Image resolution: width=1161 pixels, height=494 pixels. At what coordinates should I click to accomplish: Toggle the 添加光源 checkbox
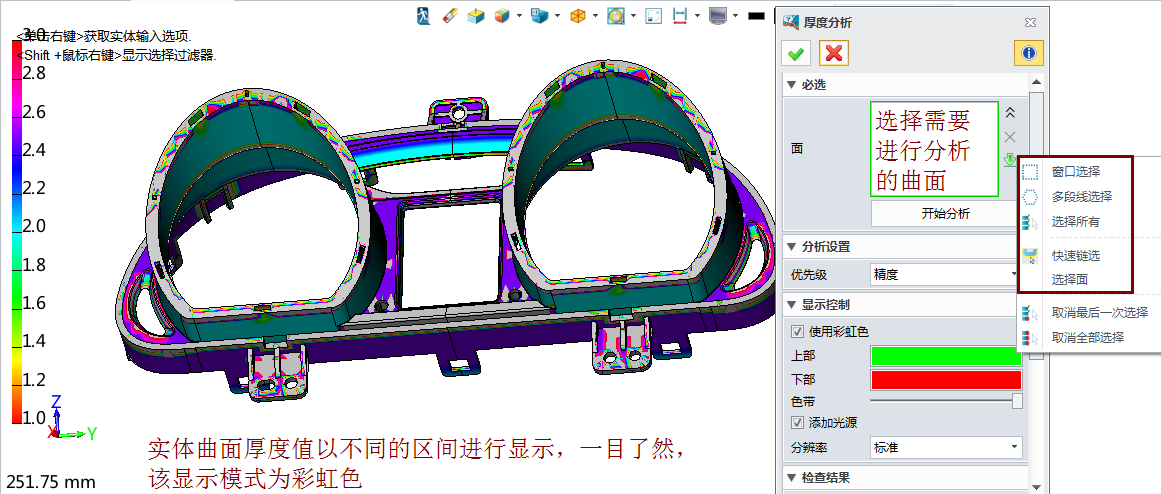tap(797, 423)
